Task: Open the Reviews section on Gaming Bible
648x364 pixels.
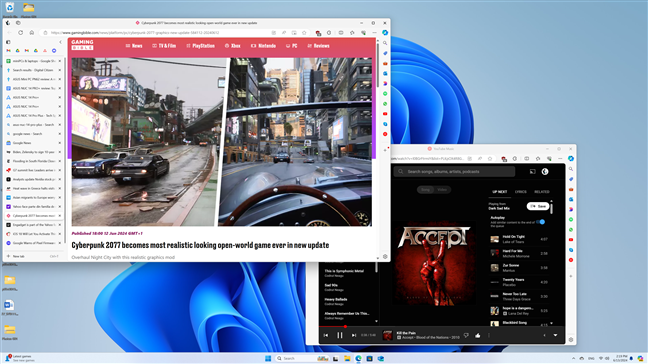Action: (318, 46)
